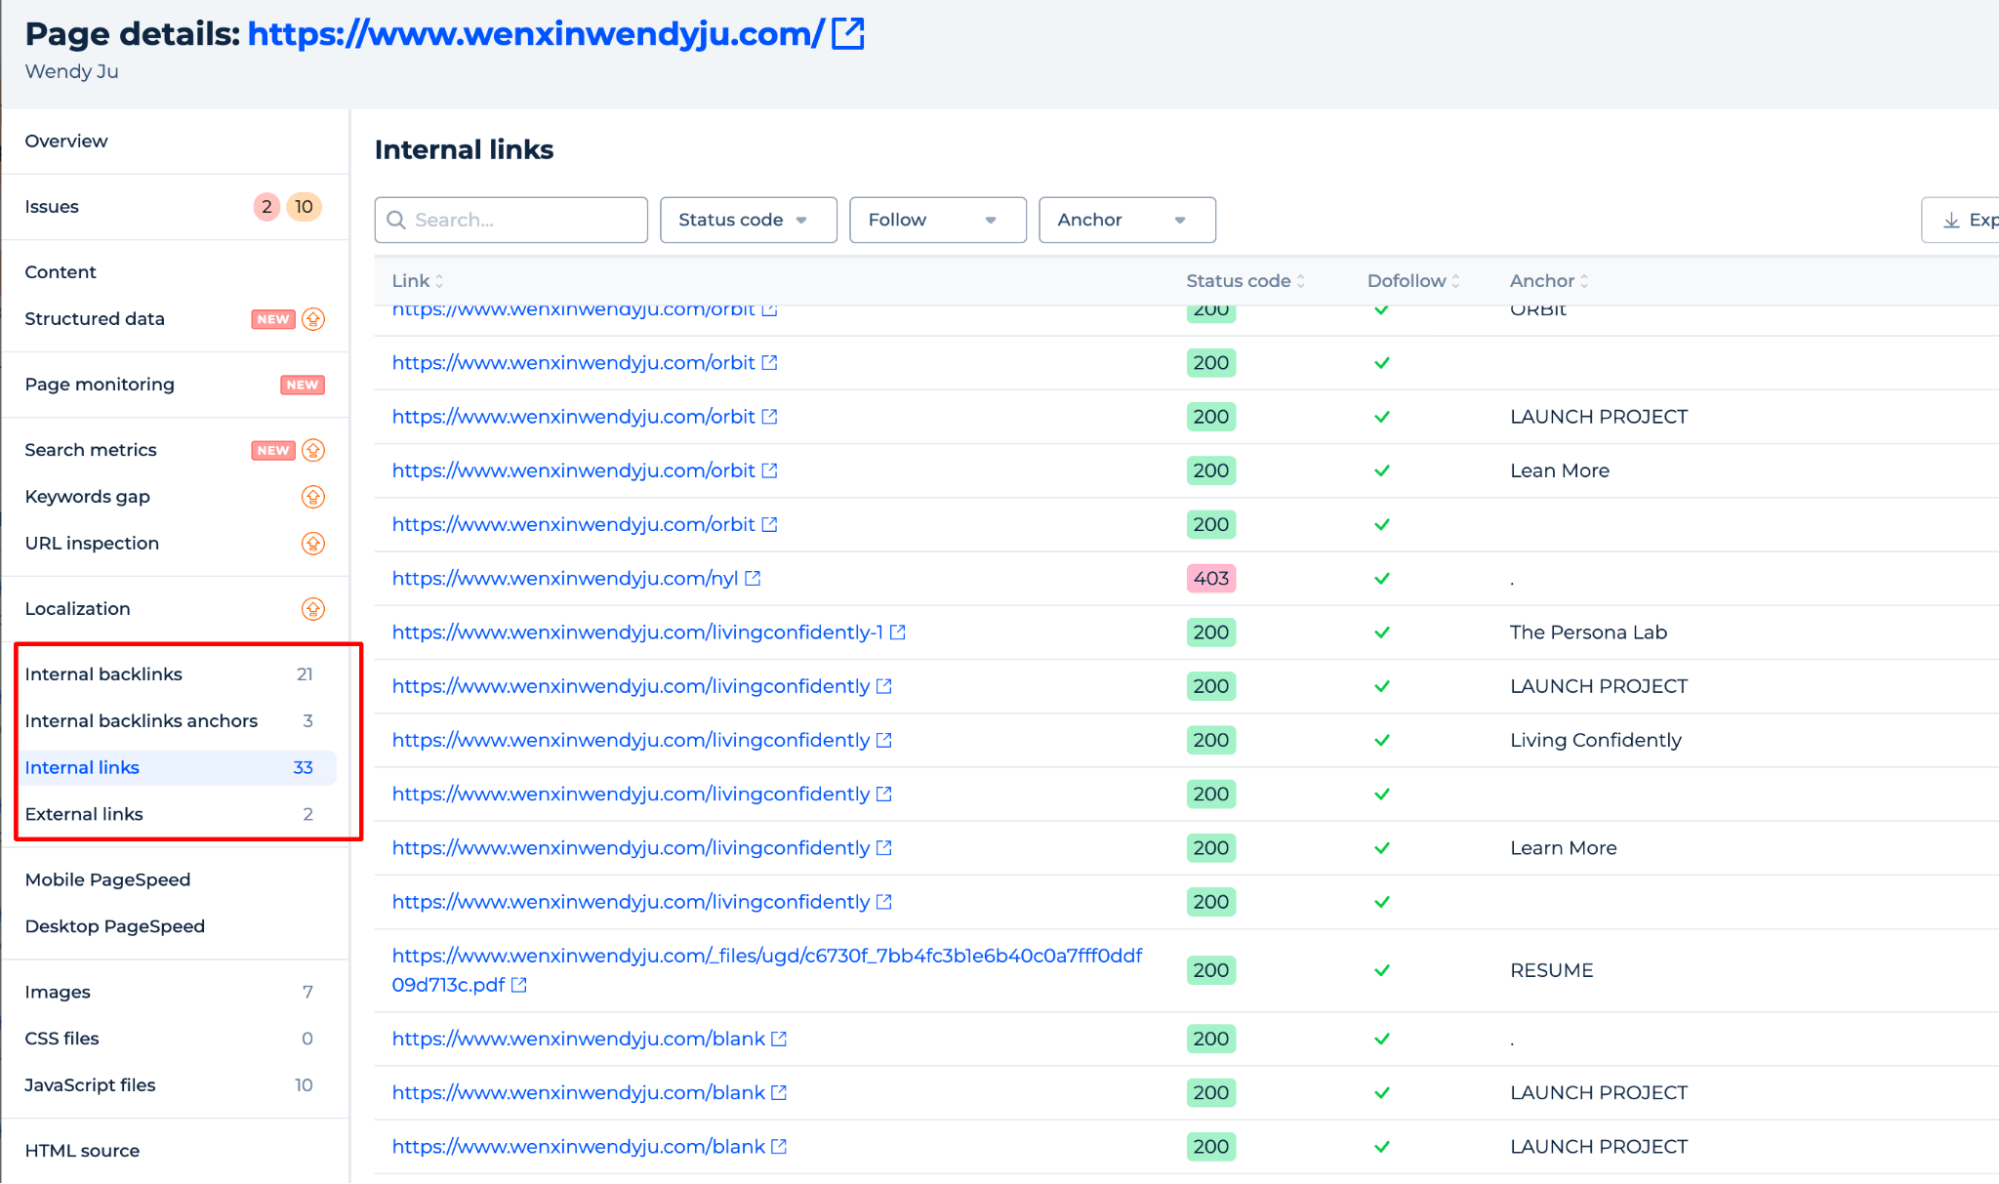Click 200 status badge on livingconfidently-1 row
1999x1184 pixels.
1211,632
